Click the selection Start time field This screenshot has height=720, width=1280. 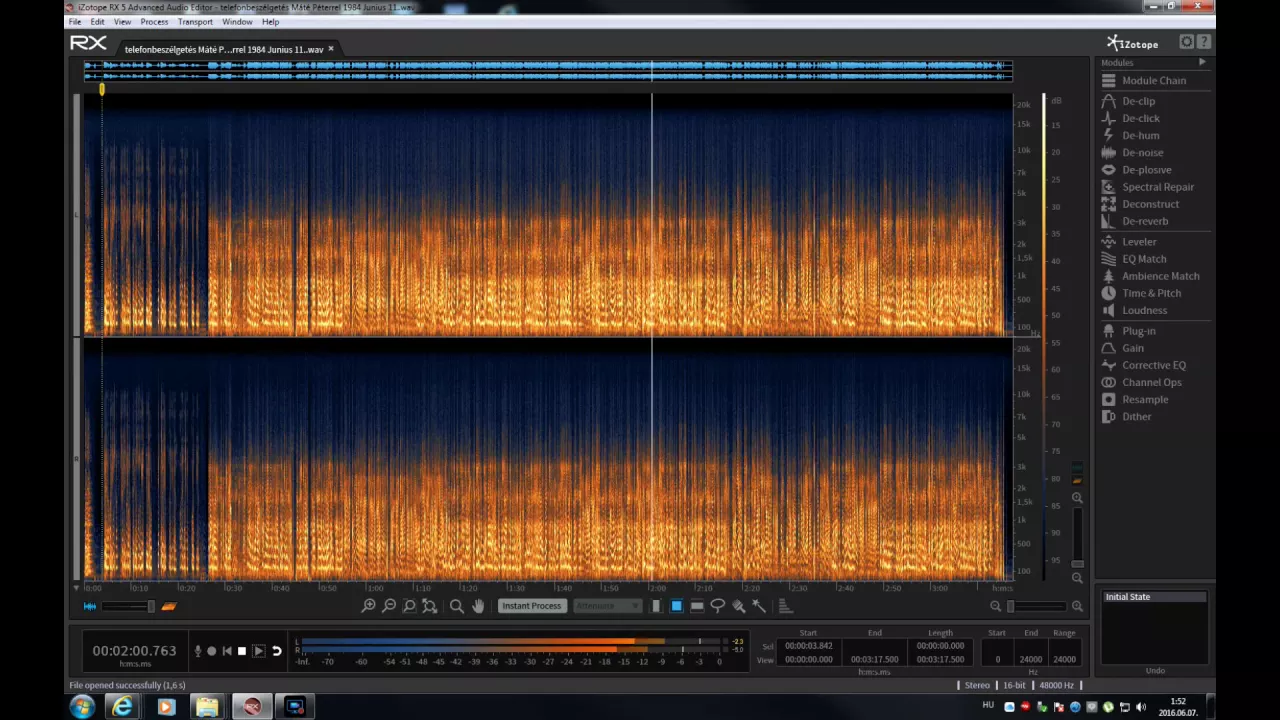[808, 646]
